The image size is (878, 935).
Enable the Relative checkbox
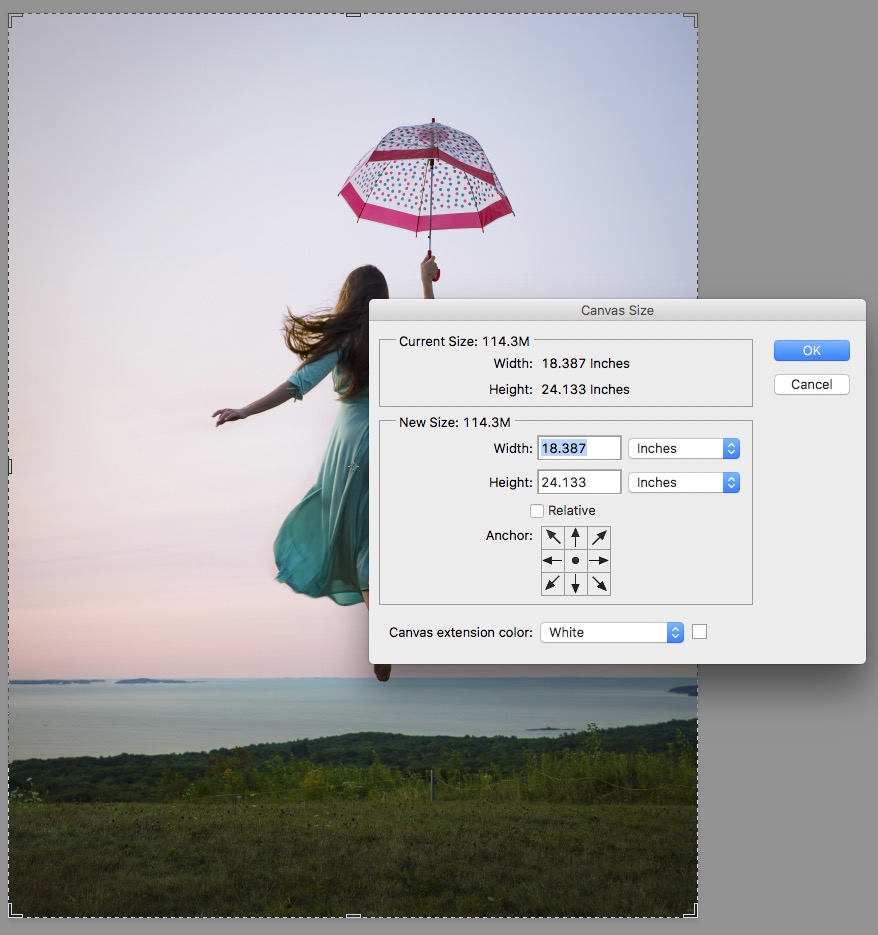(x=537, y=511)
